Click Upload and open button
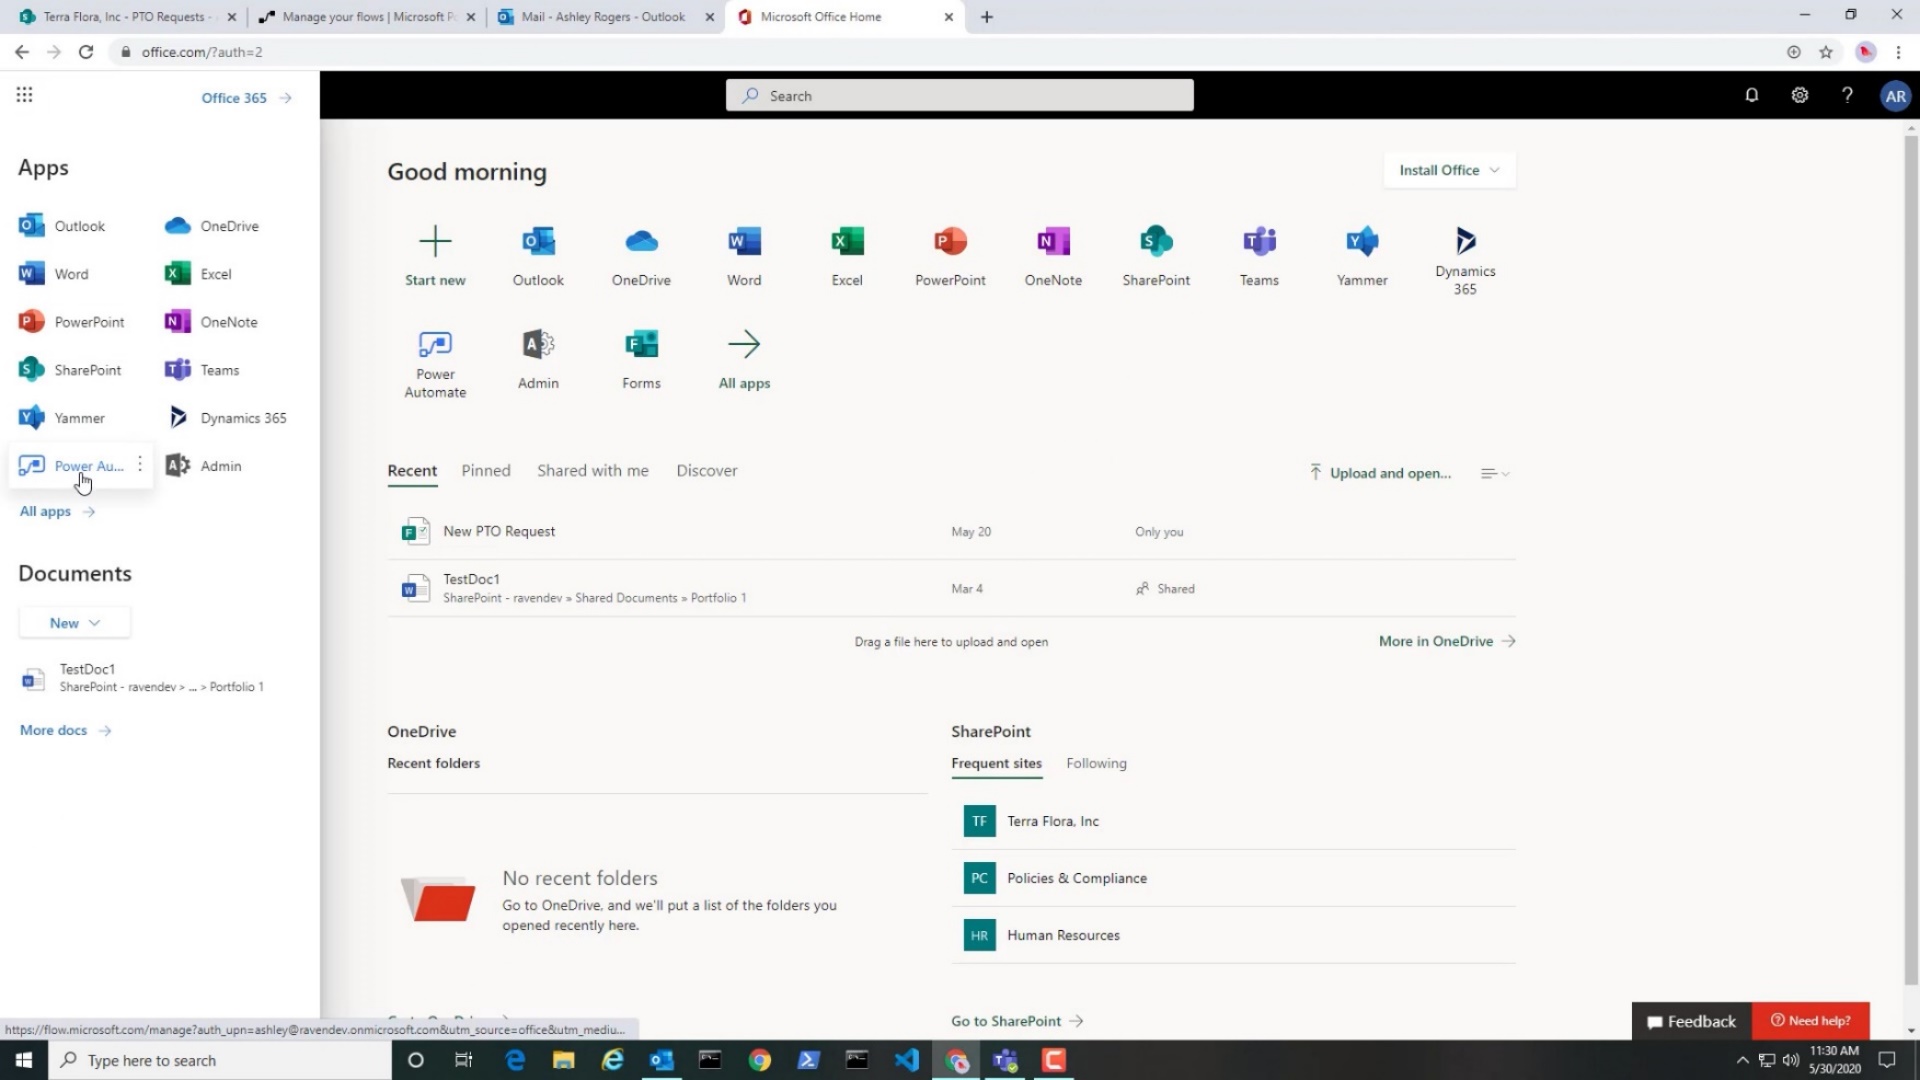The image size is (1920, 1080). pos(1380,473)
